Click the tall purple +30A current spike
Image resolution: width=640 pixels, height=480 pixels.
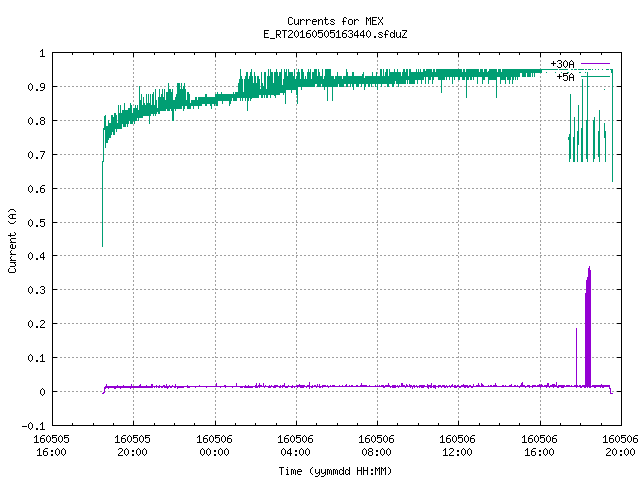point(588,327)
